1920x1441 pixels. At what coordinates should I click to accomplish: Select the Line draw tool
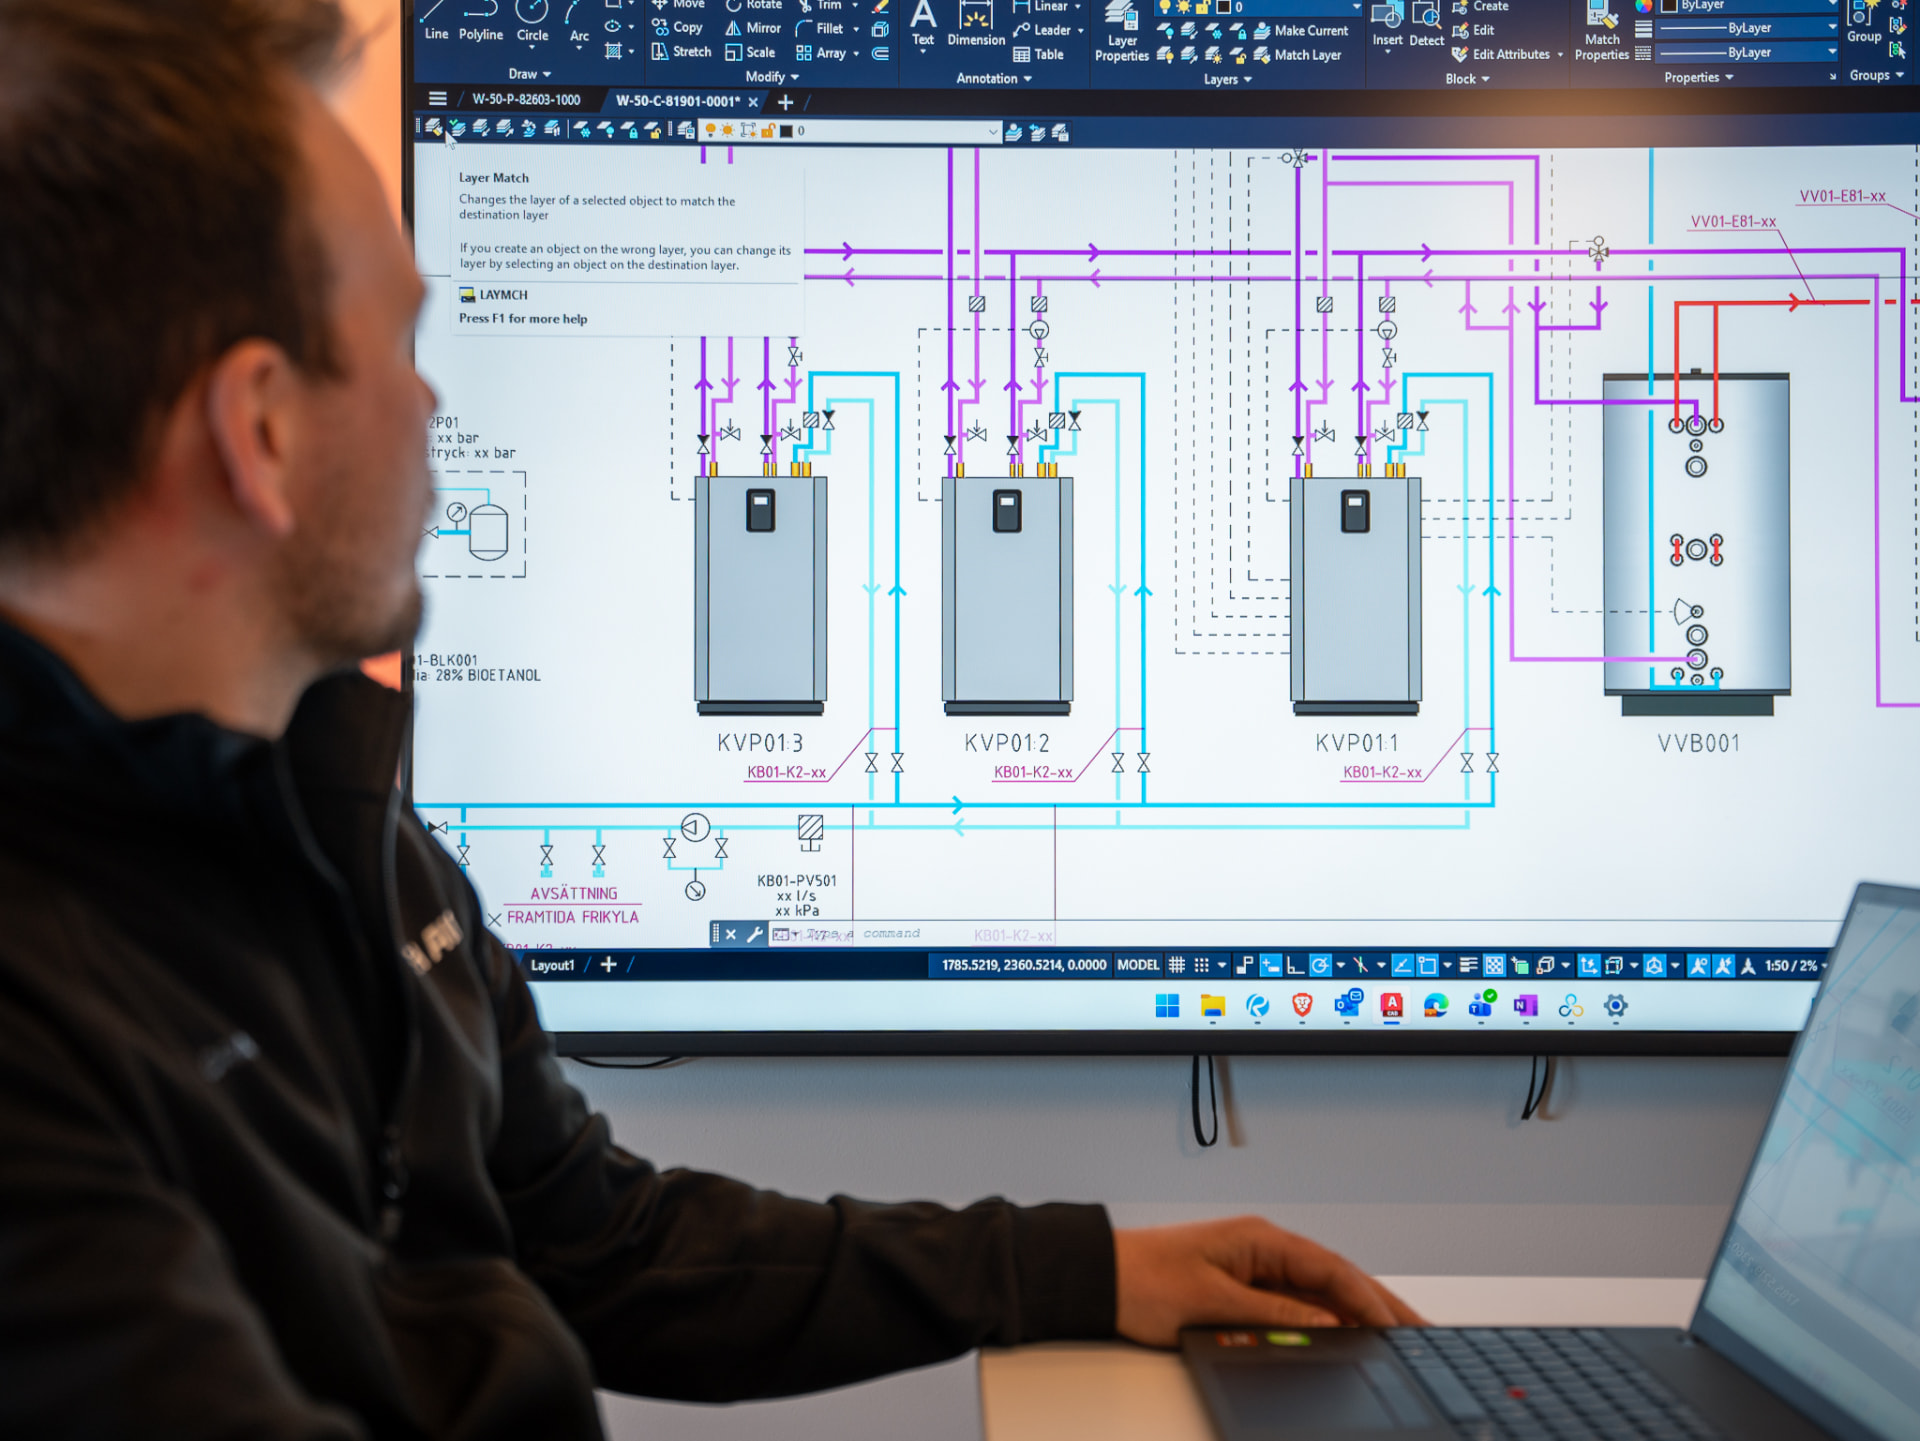pos(436,22)
